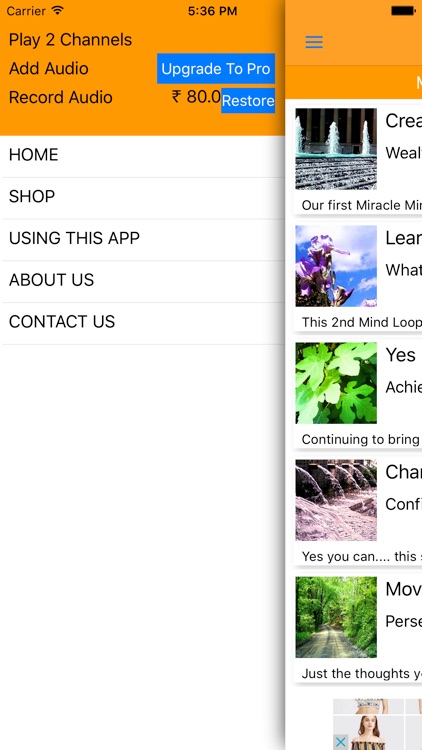Tap the Play 2 Channels label
This screenshot has height=750, width=422.
pos(70,40)
